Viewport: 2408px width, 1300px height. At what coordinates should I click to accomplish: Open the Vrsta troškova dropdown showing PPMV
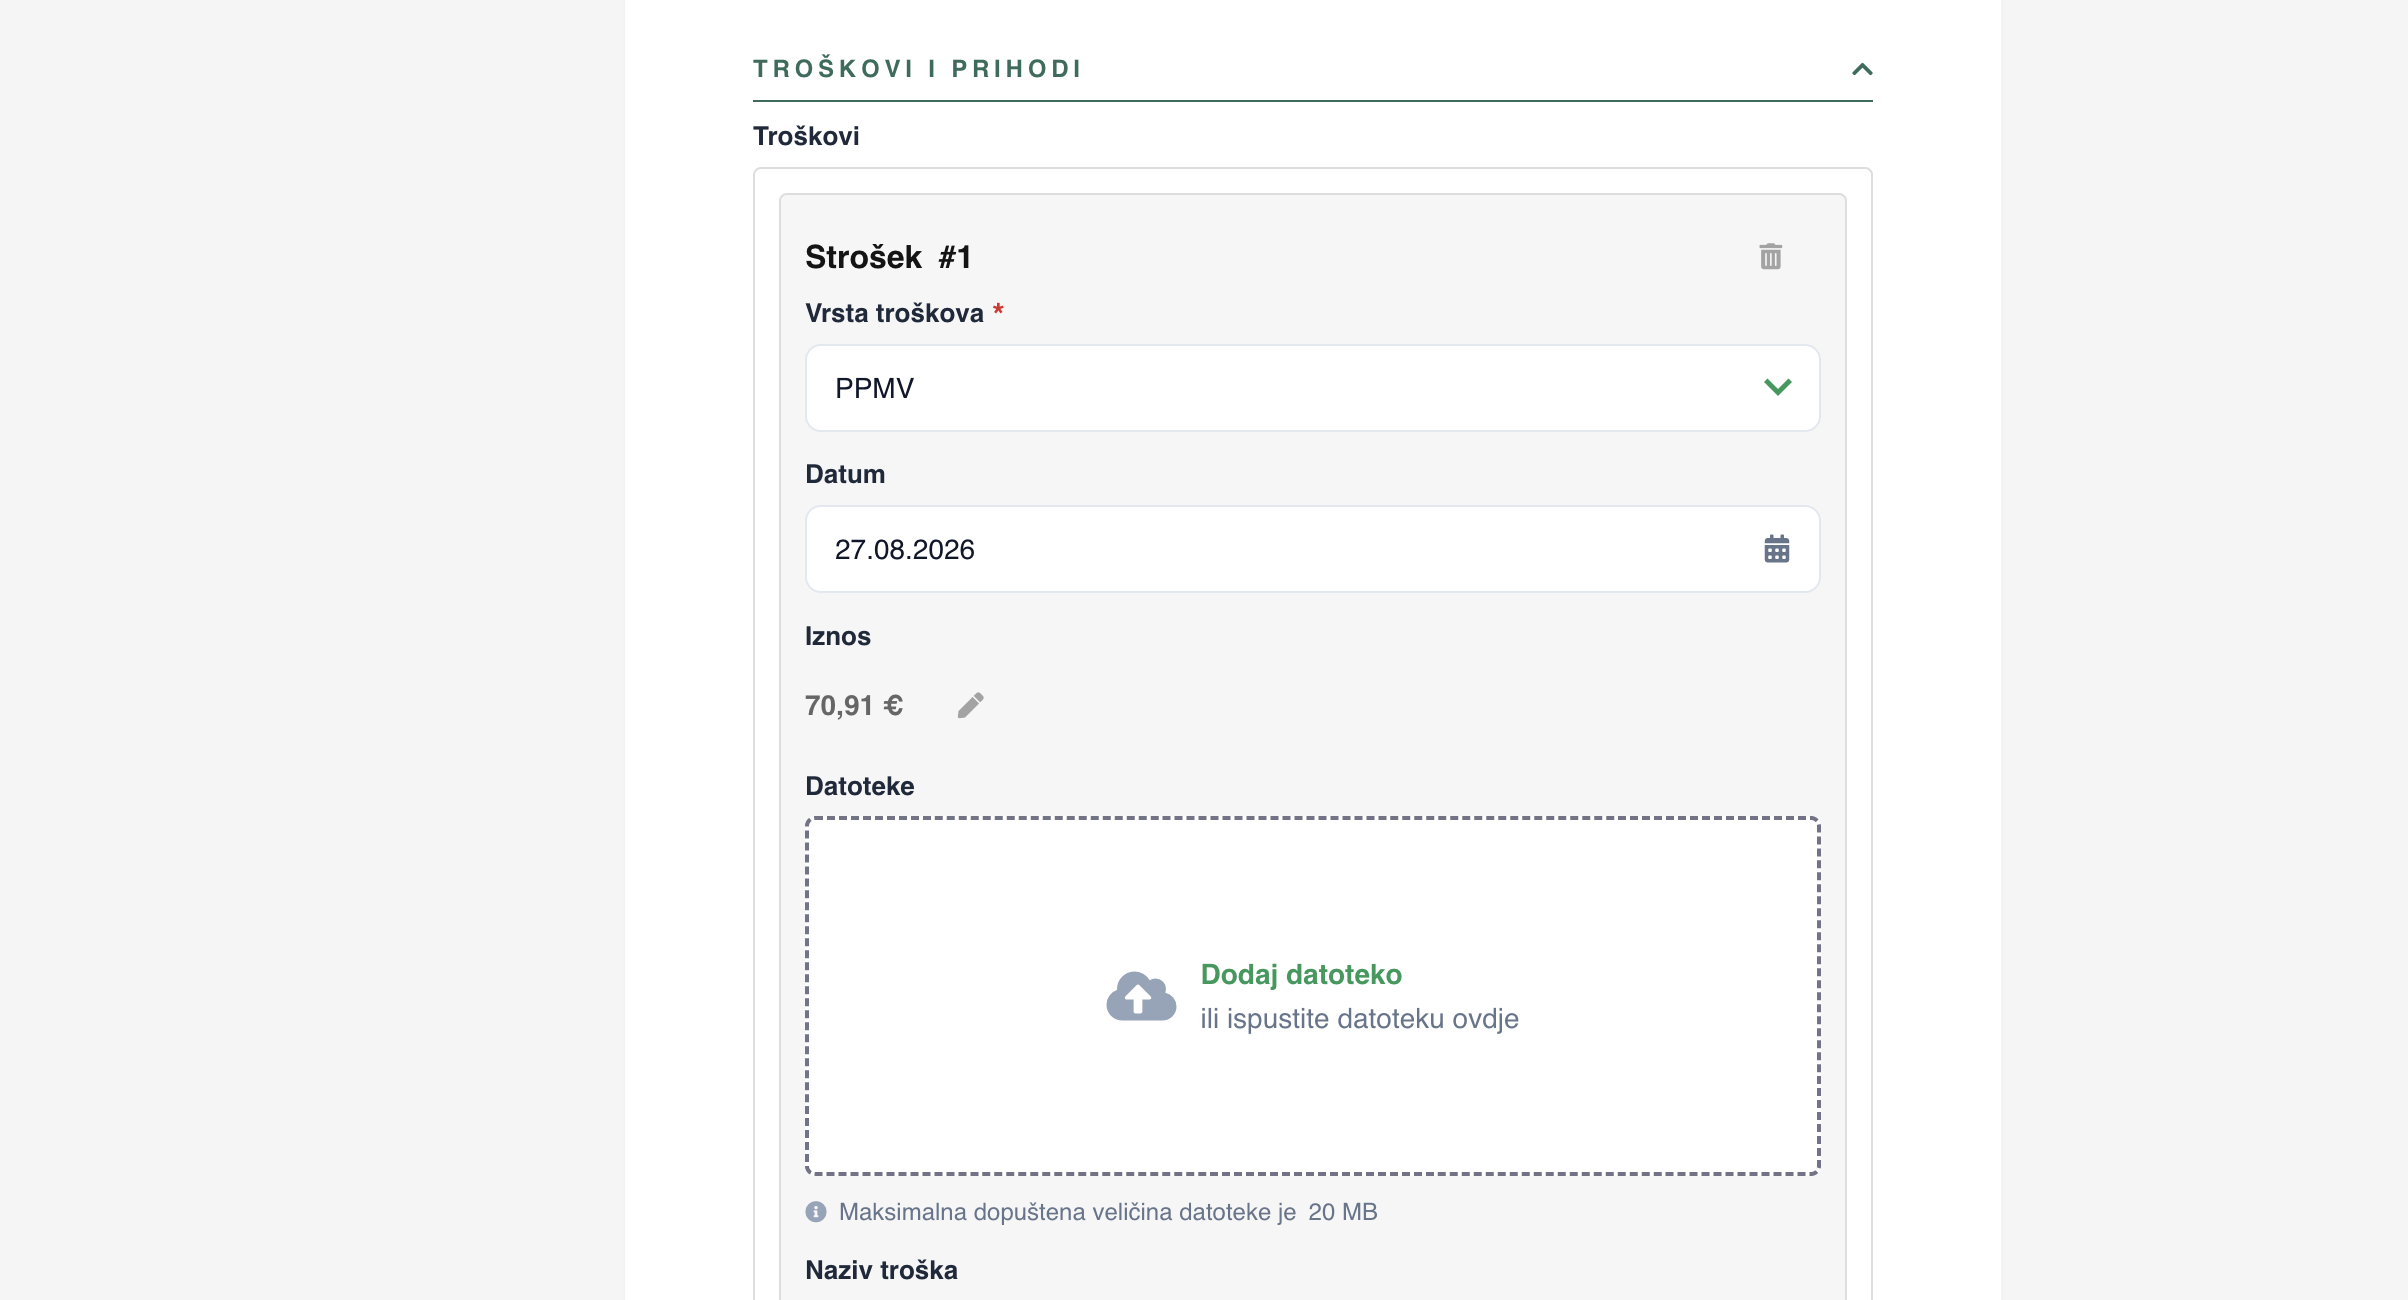click(1312, 388)
